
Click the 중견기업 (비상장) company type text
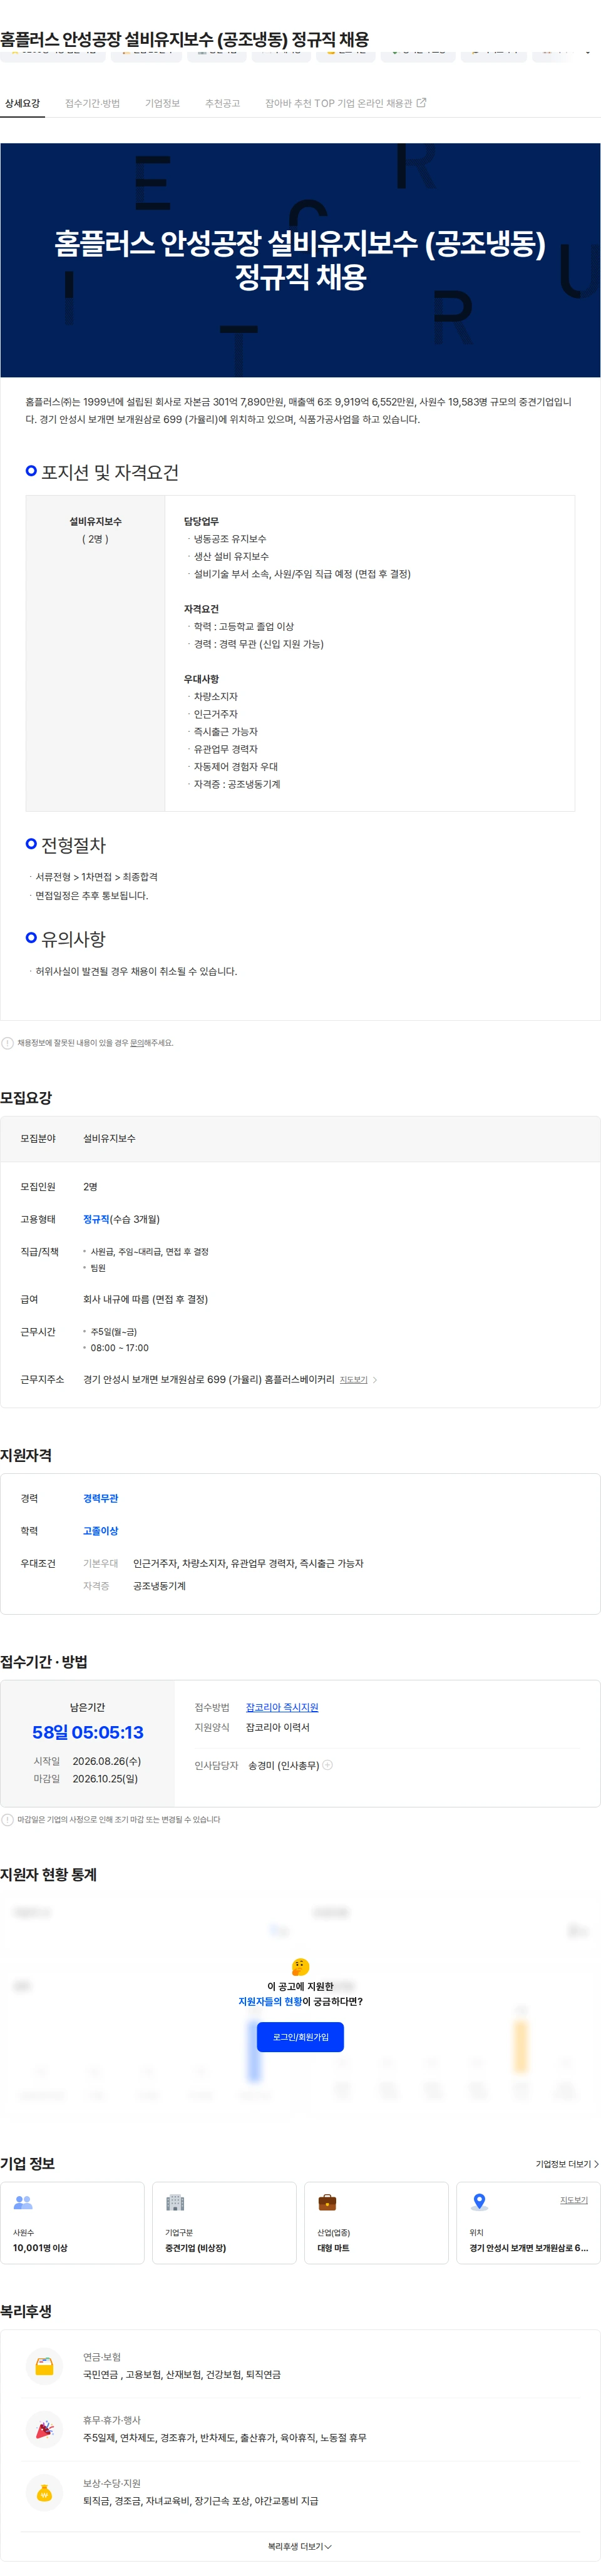195,2248
